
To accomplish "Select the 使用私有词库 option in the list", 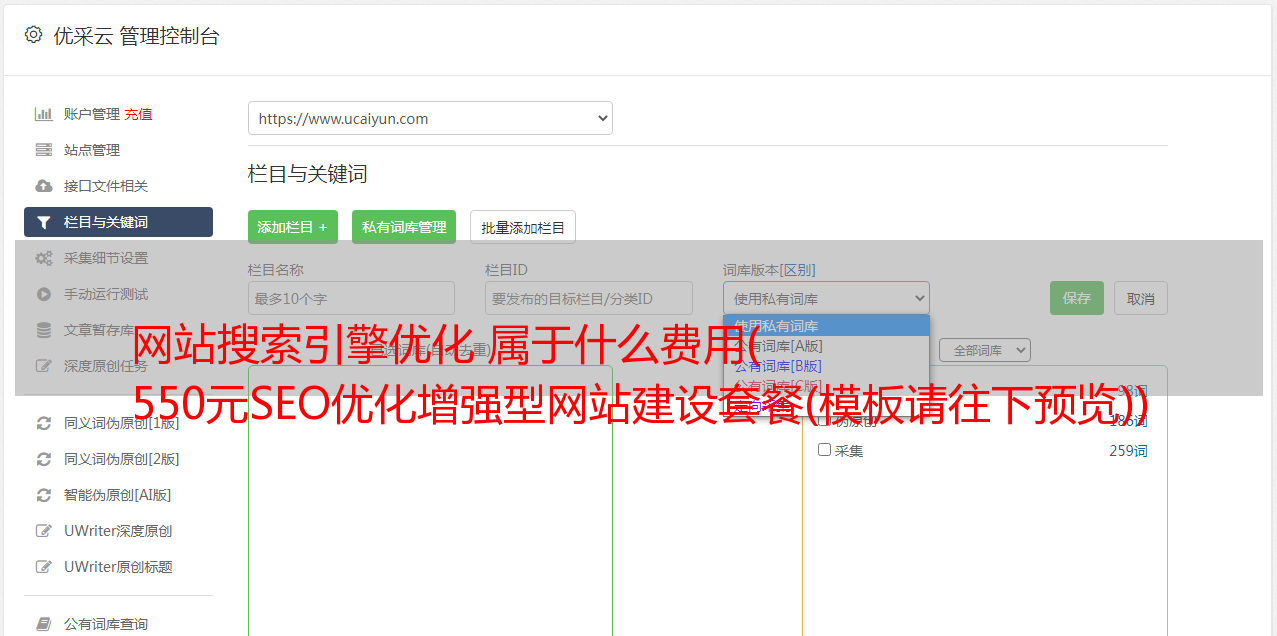I will tap(826, 326).
